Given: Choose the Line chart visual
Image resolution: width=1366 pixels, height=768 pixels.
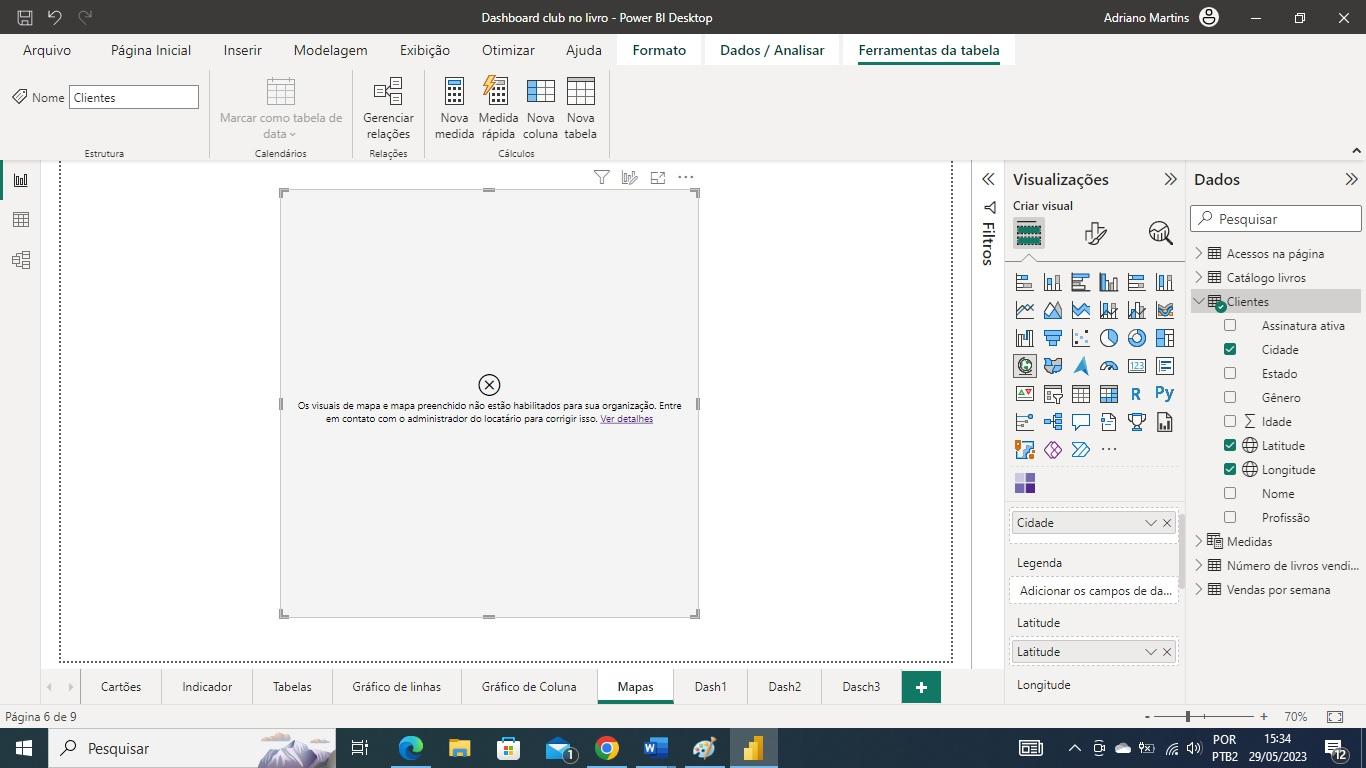Looking at the screenshot, I should [x=1024, y=310].
